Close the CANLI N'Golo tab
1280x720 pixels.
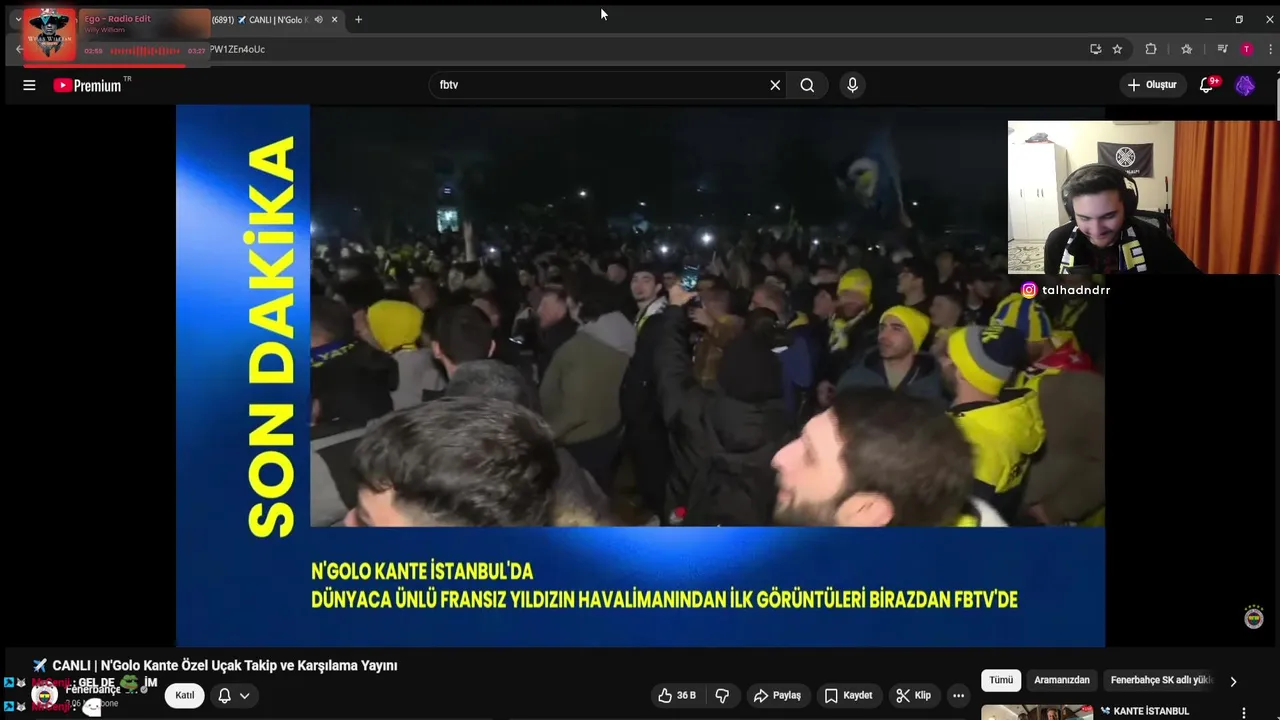334,19
